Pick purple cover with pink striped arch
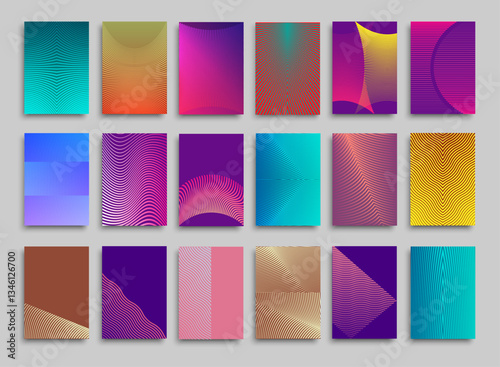This screenshot has width=500, height=367. tap(211, 180)
